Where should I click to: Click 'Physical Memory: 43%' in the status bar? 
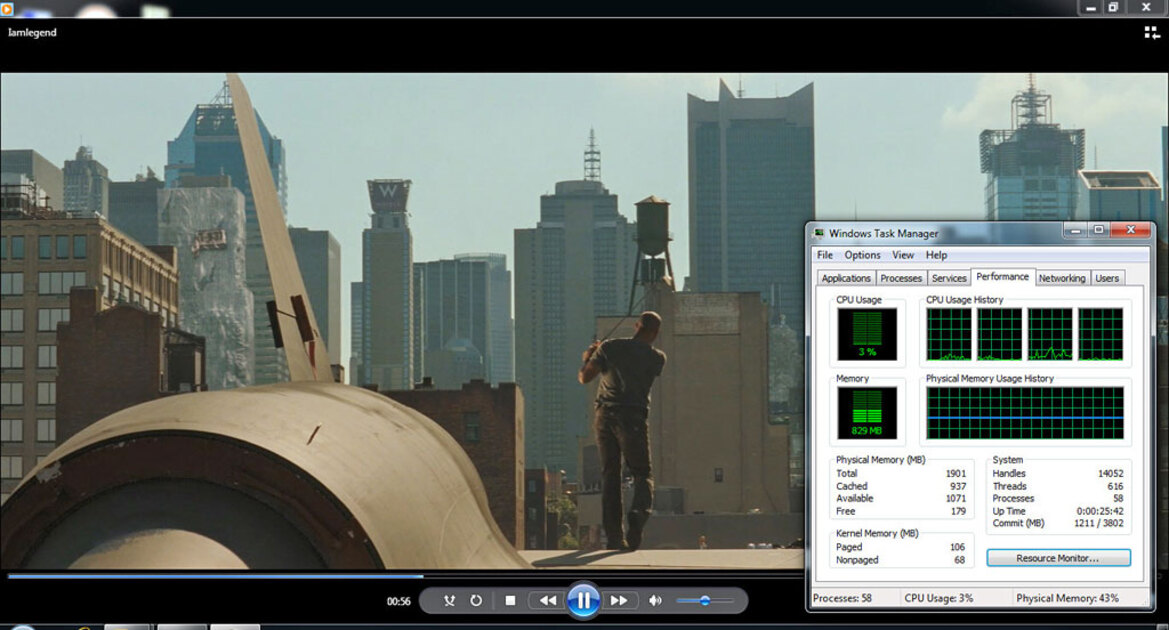point(1068,598)
